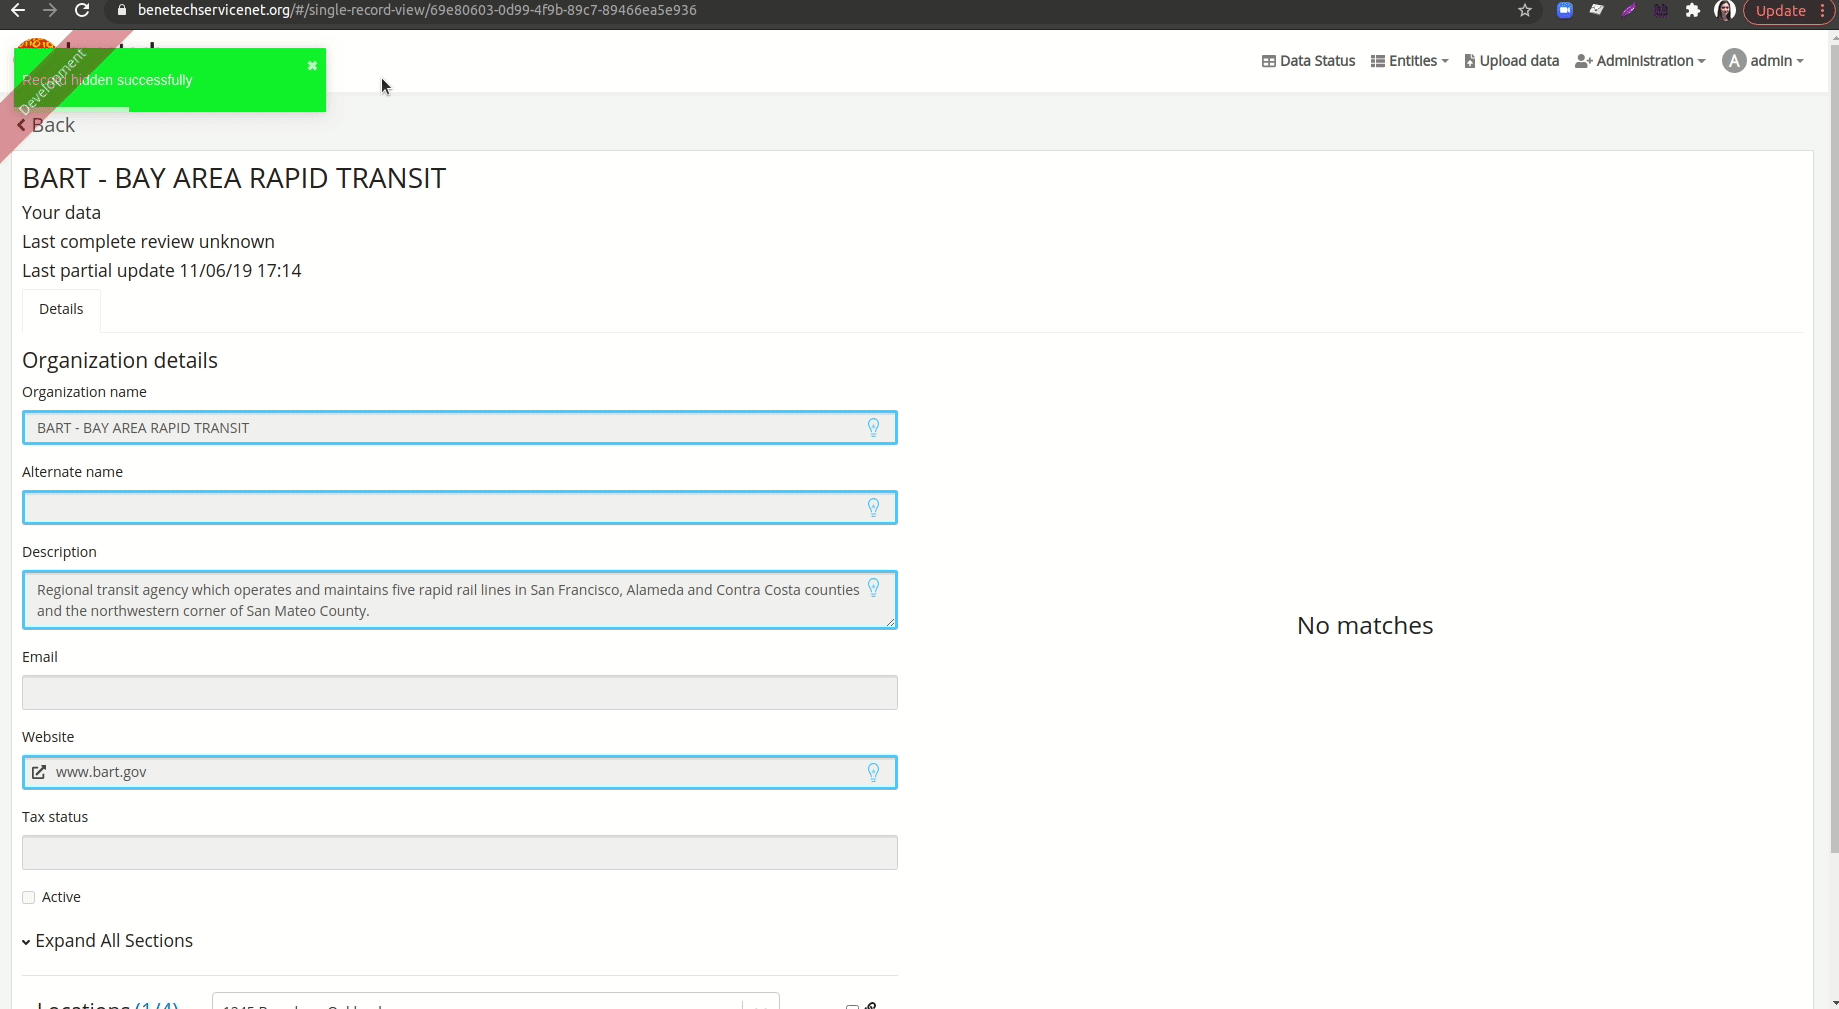Click the lightbulb beside the Description field
Viewport: 1839px width, 1009px height.
click(873, 589)
